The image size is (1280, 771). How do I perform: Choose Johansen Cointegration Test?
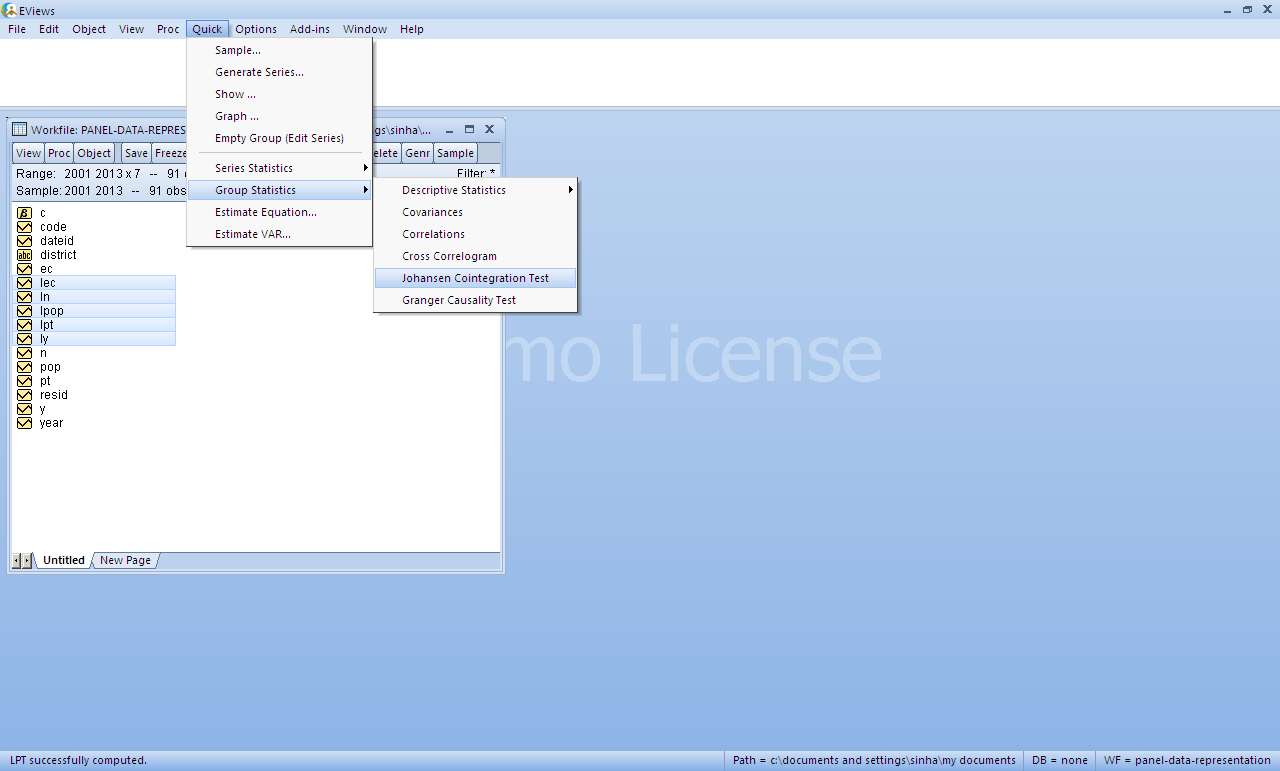click(x=476, y=278)
